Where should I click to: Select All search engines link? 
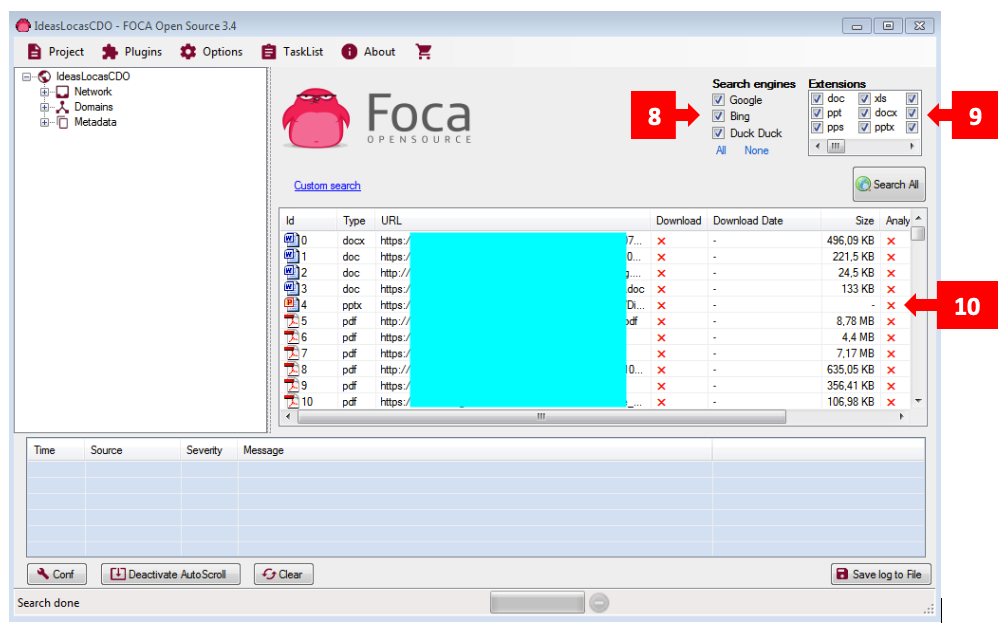(721, 150)
